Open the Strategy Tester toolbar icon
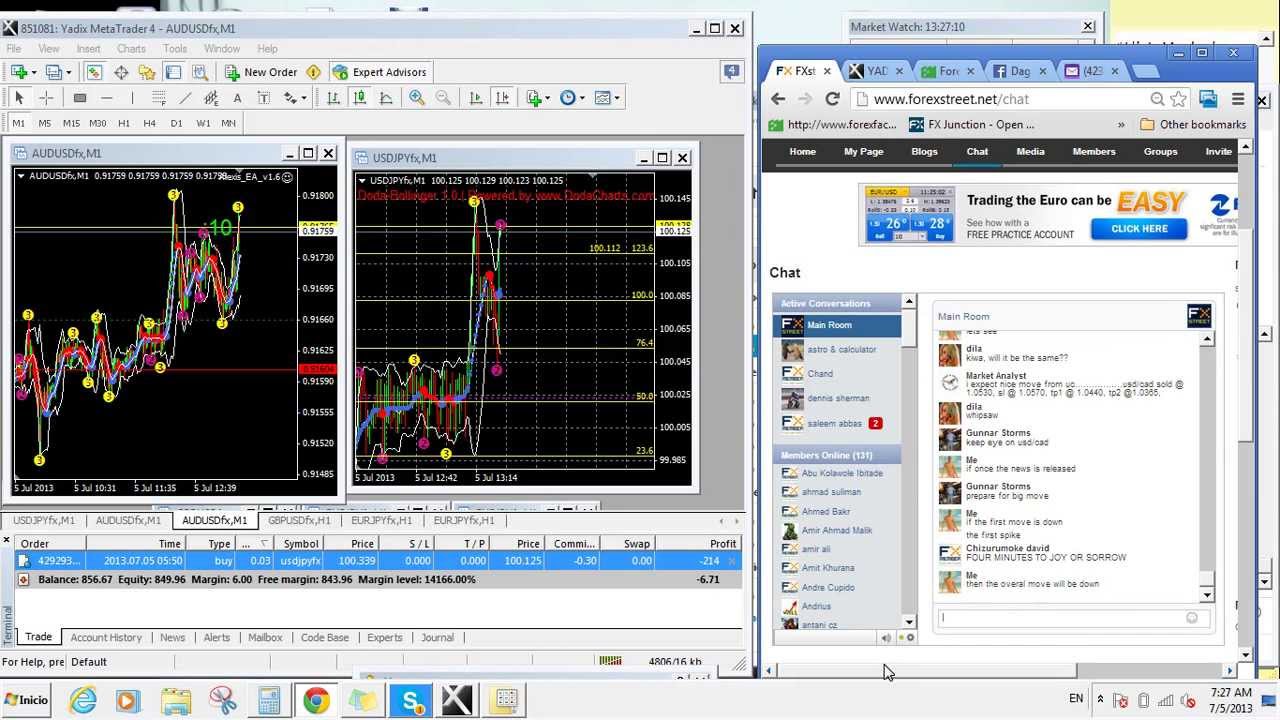 [x=200, y=72]
